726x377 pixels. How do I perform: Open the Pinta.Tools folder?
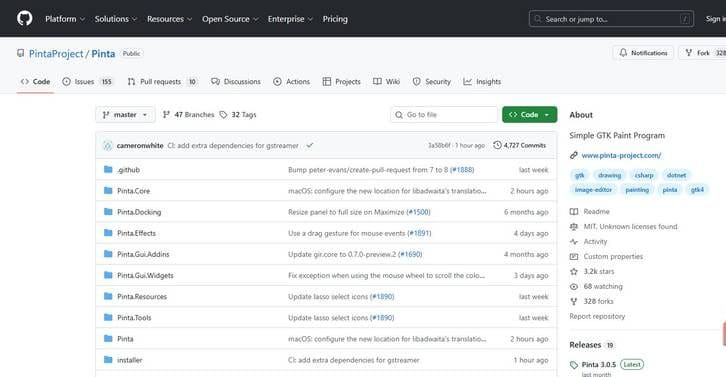pos(134,318)
